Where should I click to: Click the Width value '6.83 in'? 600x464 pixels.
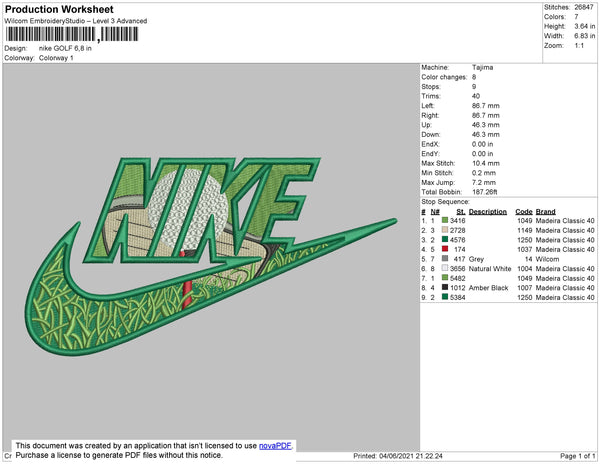(584, 36)
